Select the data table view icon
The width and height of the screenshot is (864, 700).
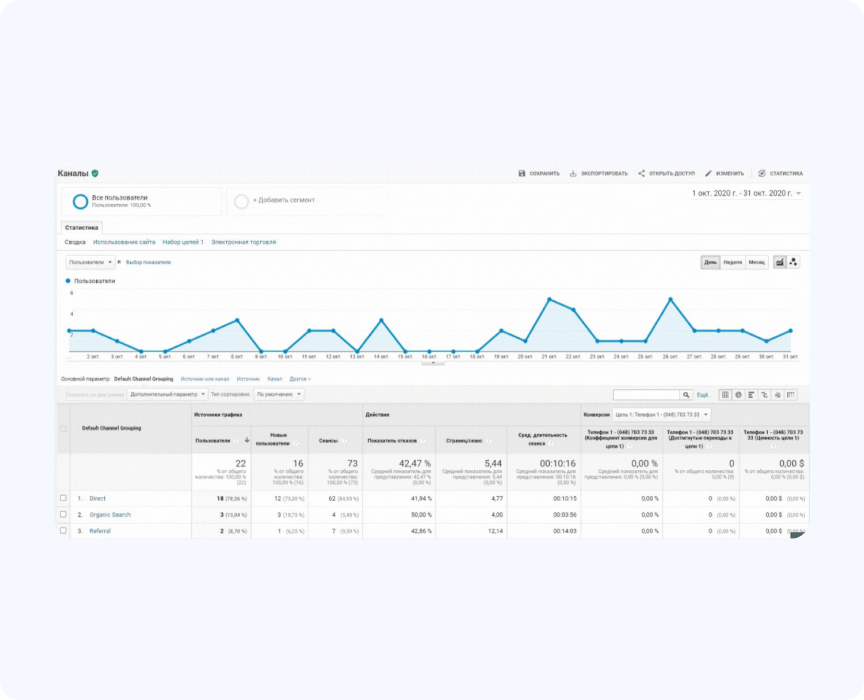(725, 395)
